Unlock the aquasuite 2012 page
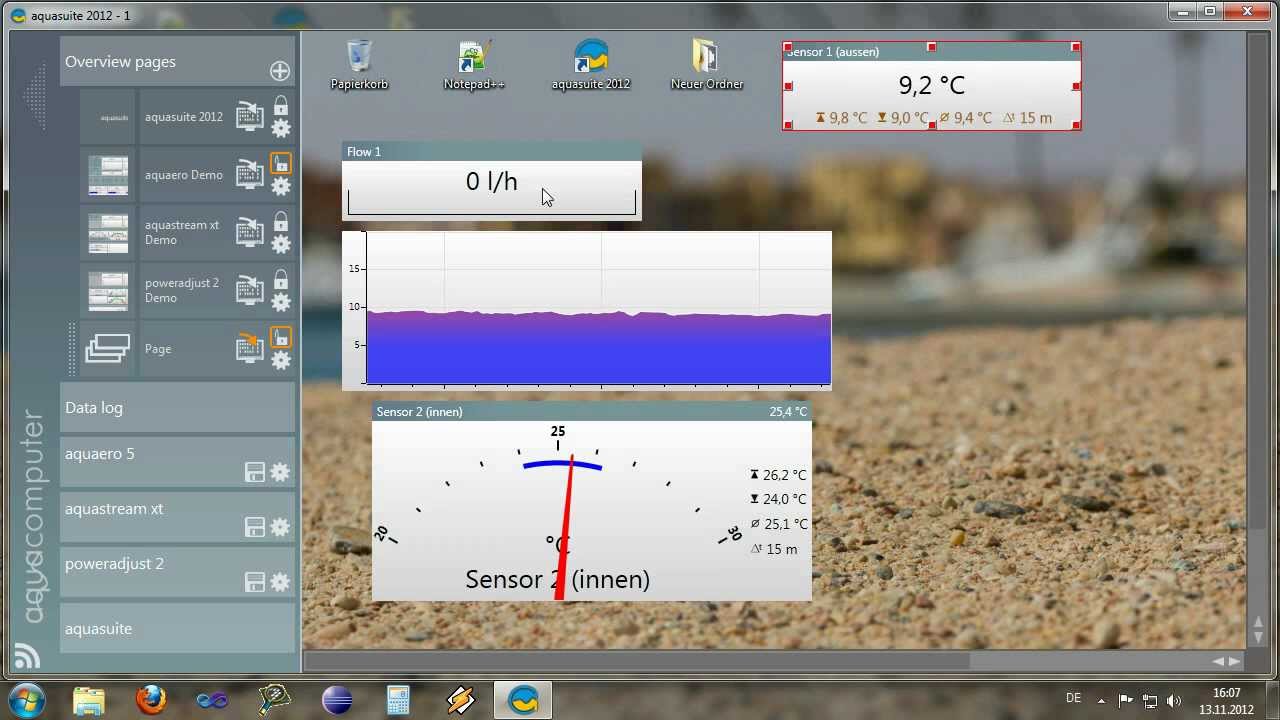 [281, 105]
